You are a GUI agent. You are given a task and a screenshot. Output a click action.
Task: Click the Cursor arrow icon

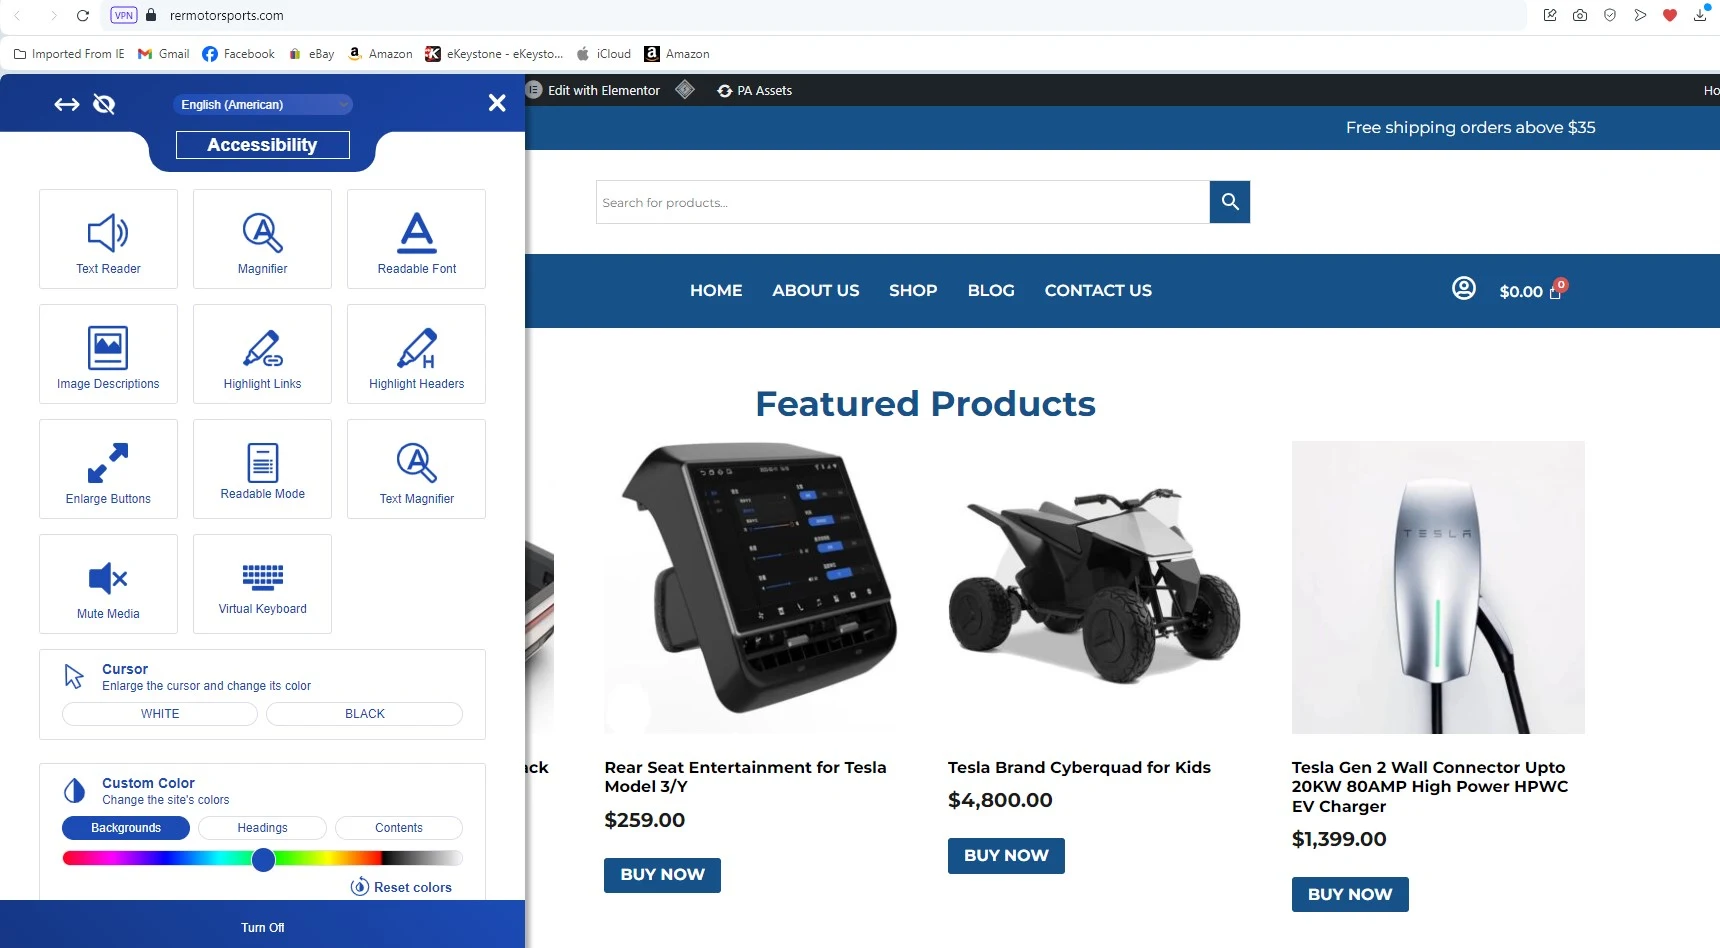click(74, 677)
